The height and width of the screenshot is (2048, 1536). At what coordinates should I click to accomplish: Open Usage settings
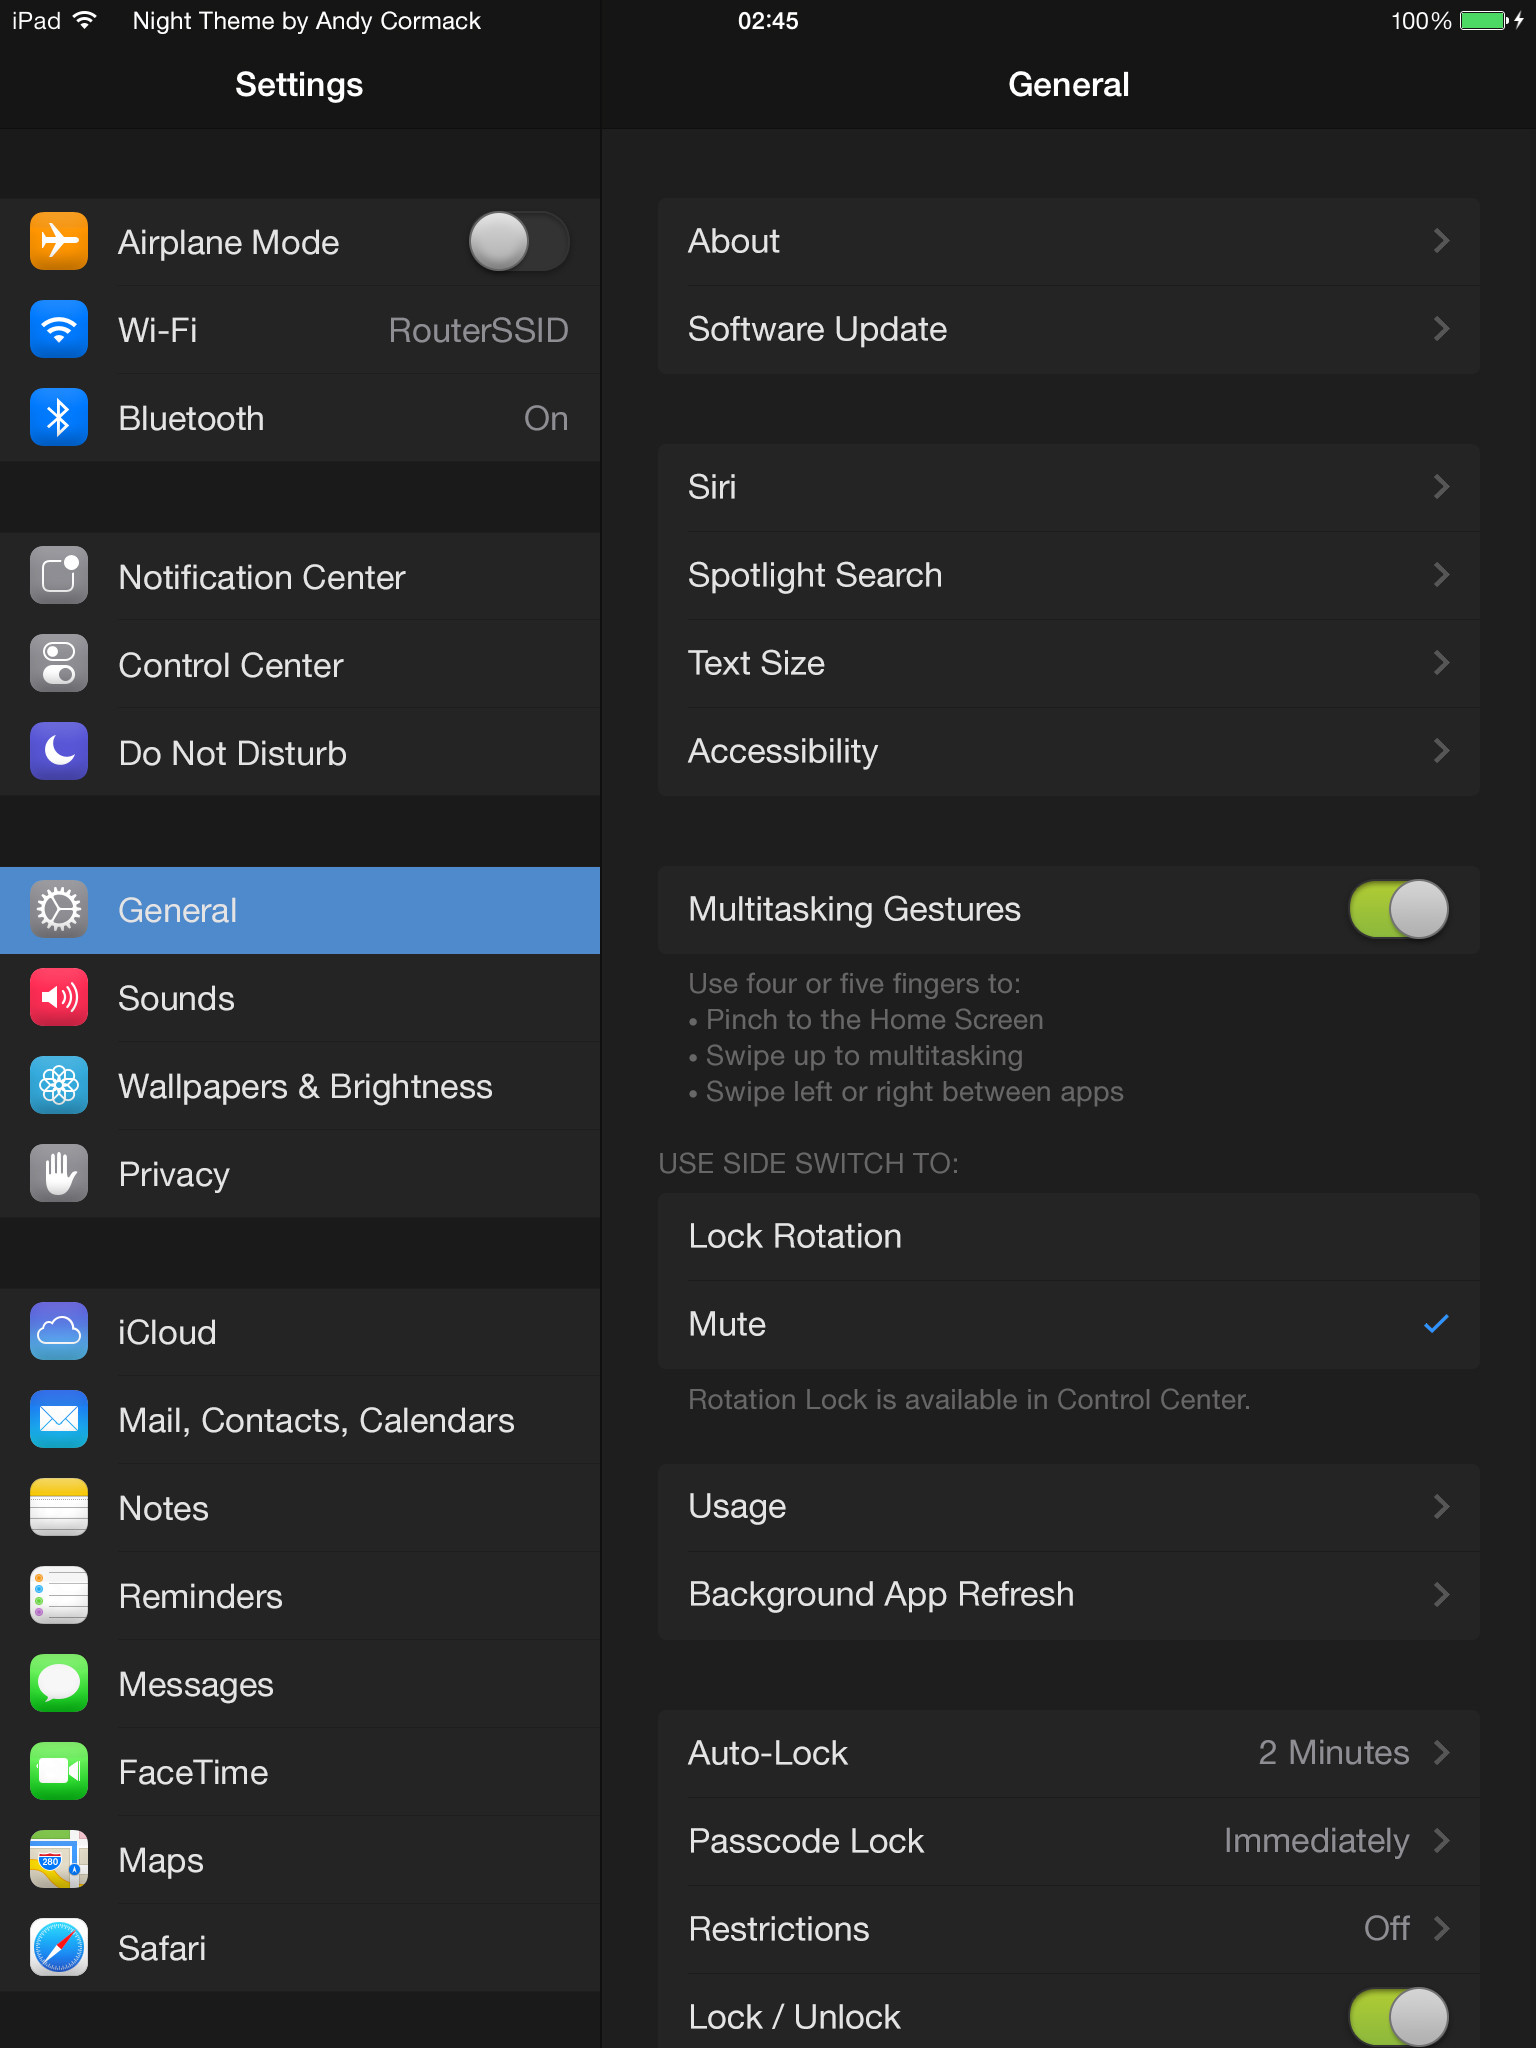pos(1069,1506)
